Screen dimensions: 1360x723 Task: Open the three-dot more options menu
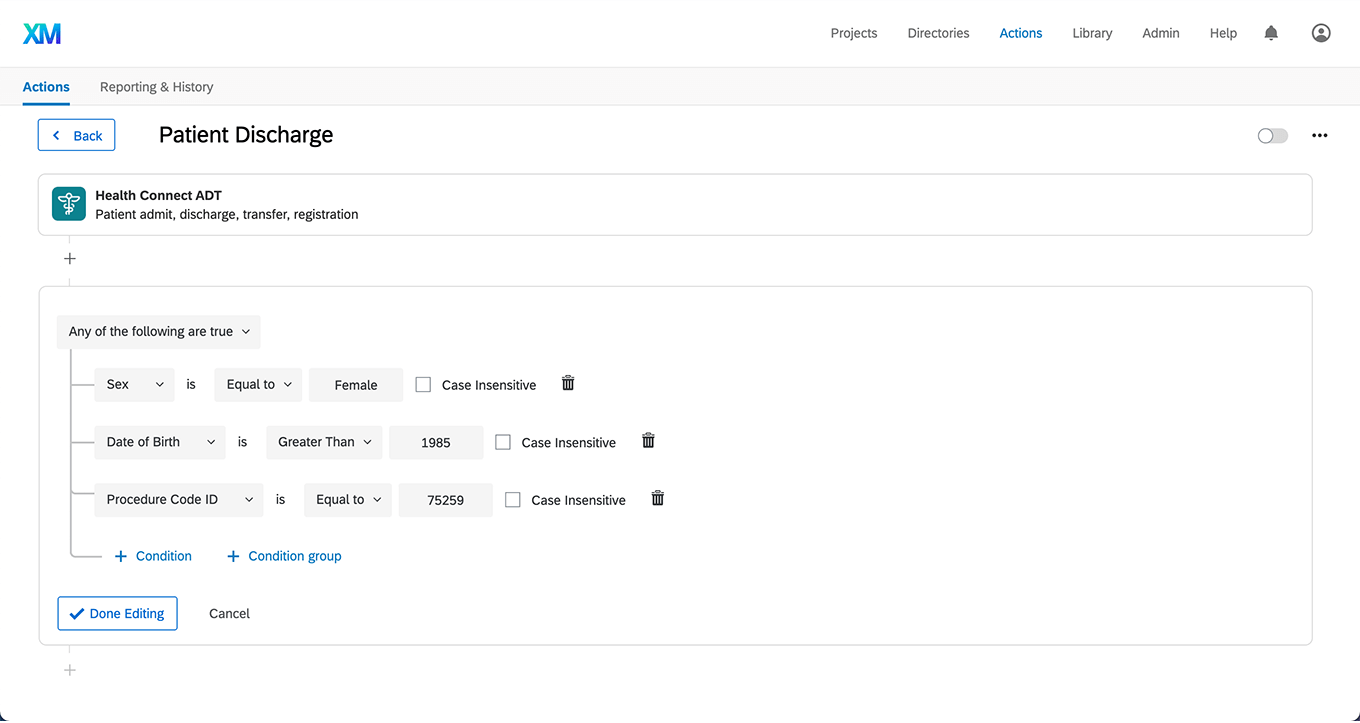click(x=1320, y=136)
